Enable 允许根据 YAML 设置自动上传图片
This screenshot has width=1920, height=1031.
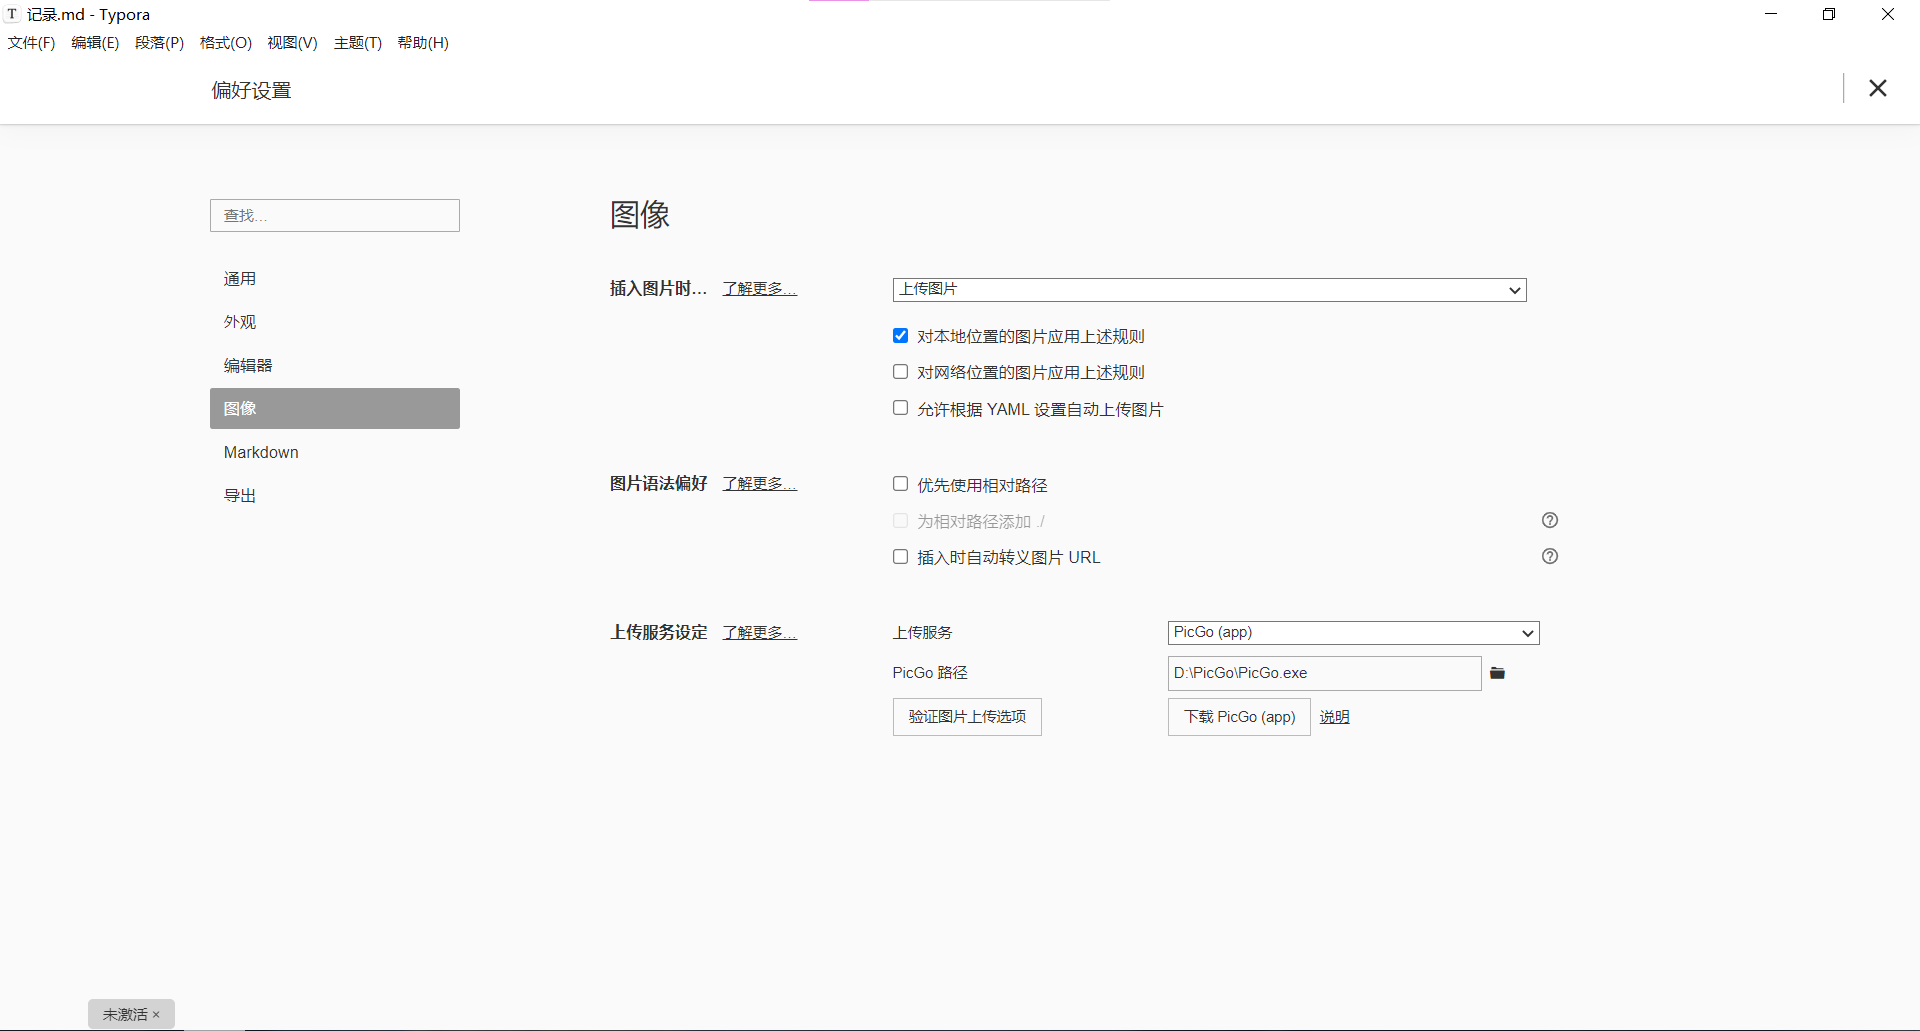tap(900, 407)
